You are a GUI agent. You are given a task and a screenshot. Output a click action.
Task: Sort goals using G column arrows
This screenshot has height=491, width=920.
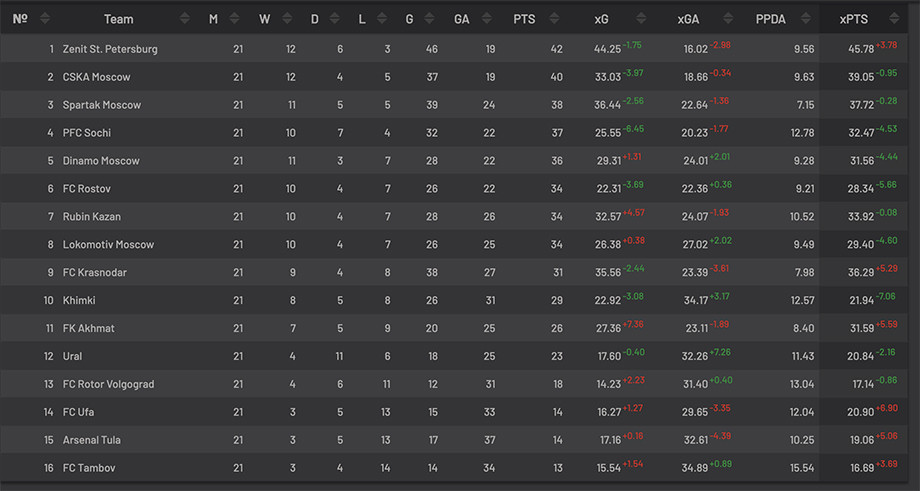pos(430,19)
